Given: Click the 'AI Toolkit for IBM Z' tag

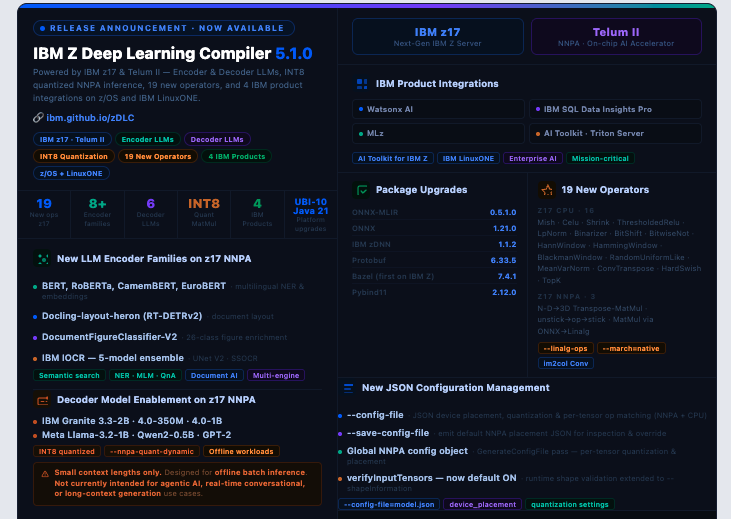Looking at the screenshot, I should coord(393,159).
